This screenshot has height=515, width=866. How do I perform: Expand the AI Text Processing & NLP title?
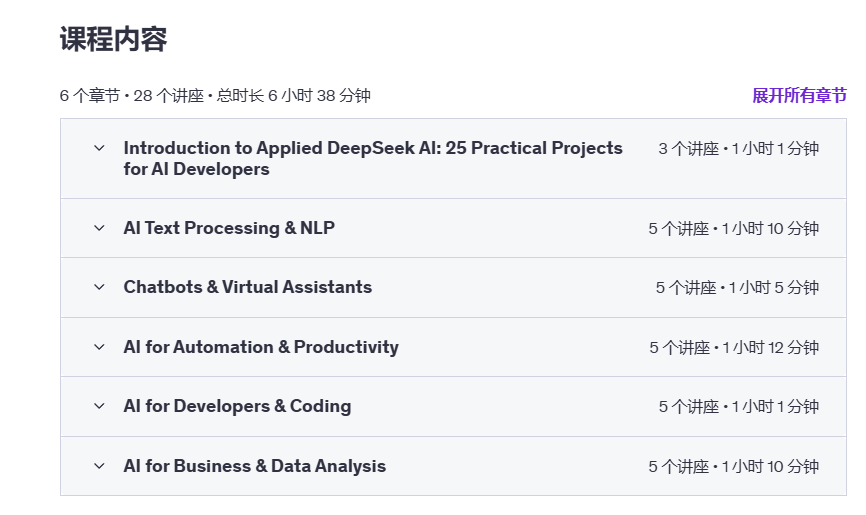tap(229, 228)
